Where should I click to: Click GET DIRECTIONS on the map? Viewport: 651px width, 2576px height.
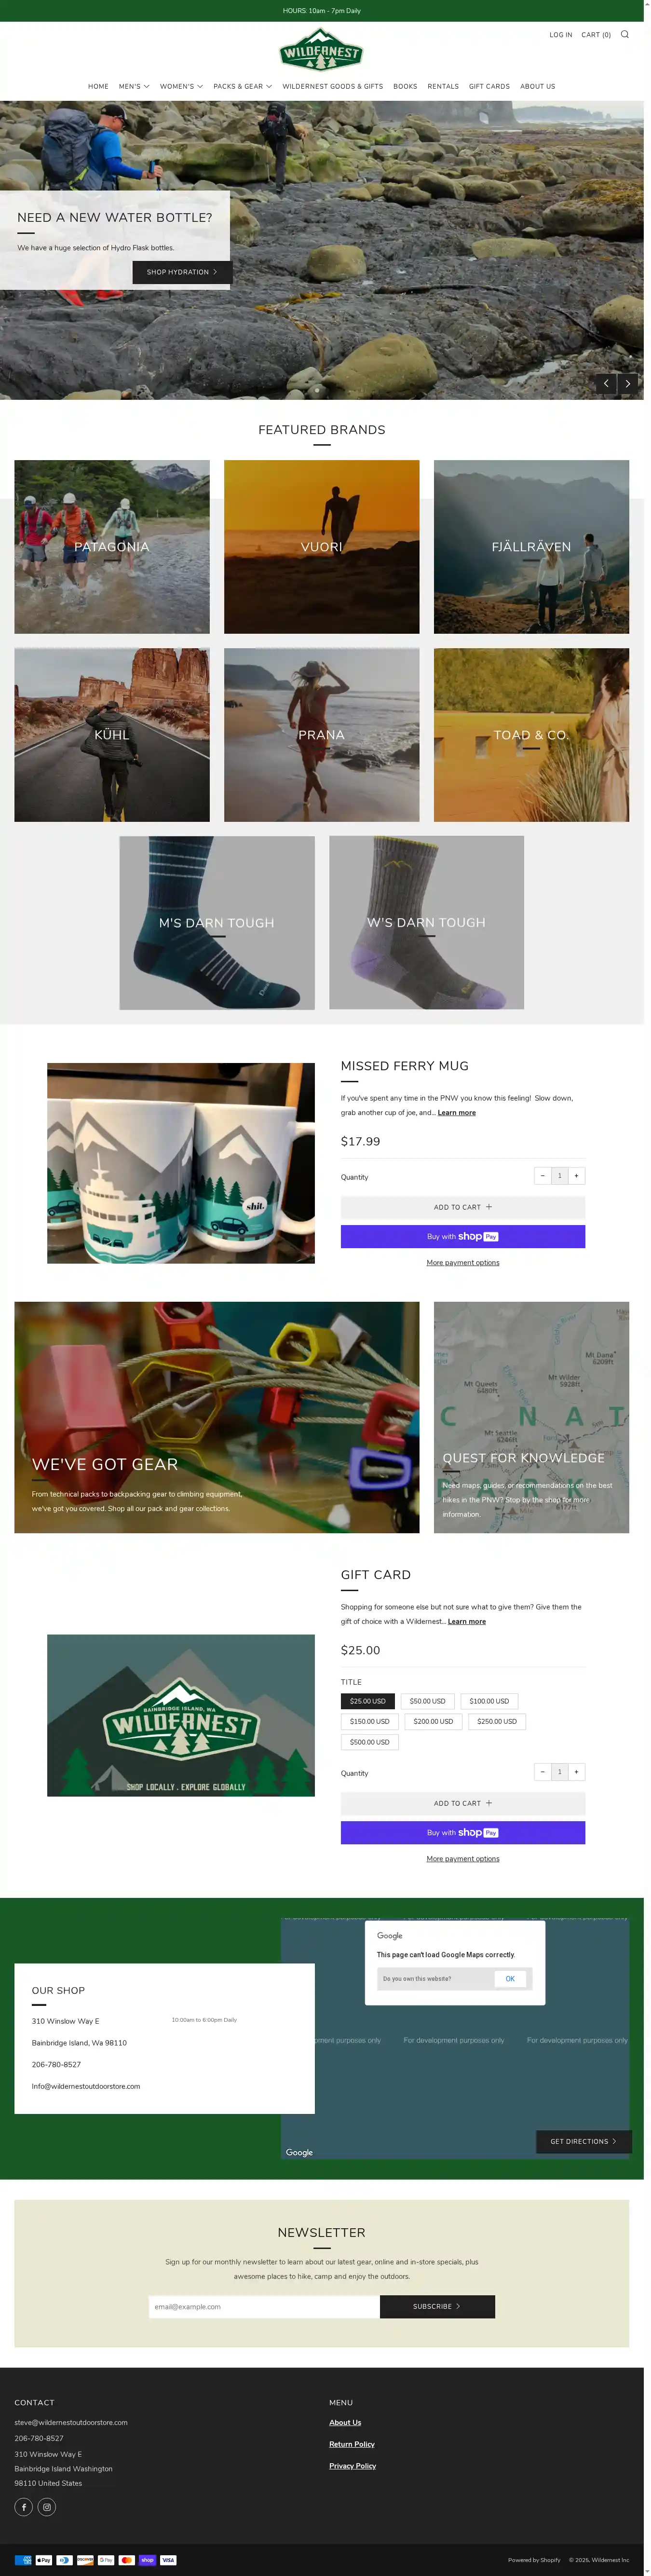(584, 2140)
